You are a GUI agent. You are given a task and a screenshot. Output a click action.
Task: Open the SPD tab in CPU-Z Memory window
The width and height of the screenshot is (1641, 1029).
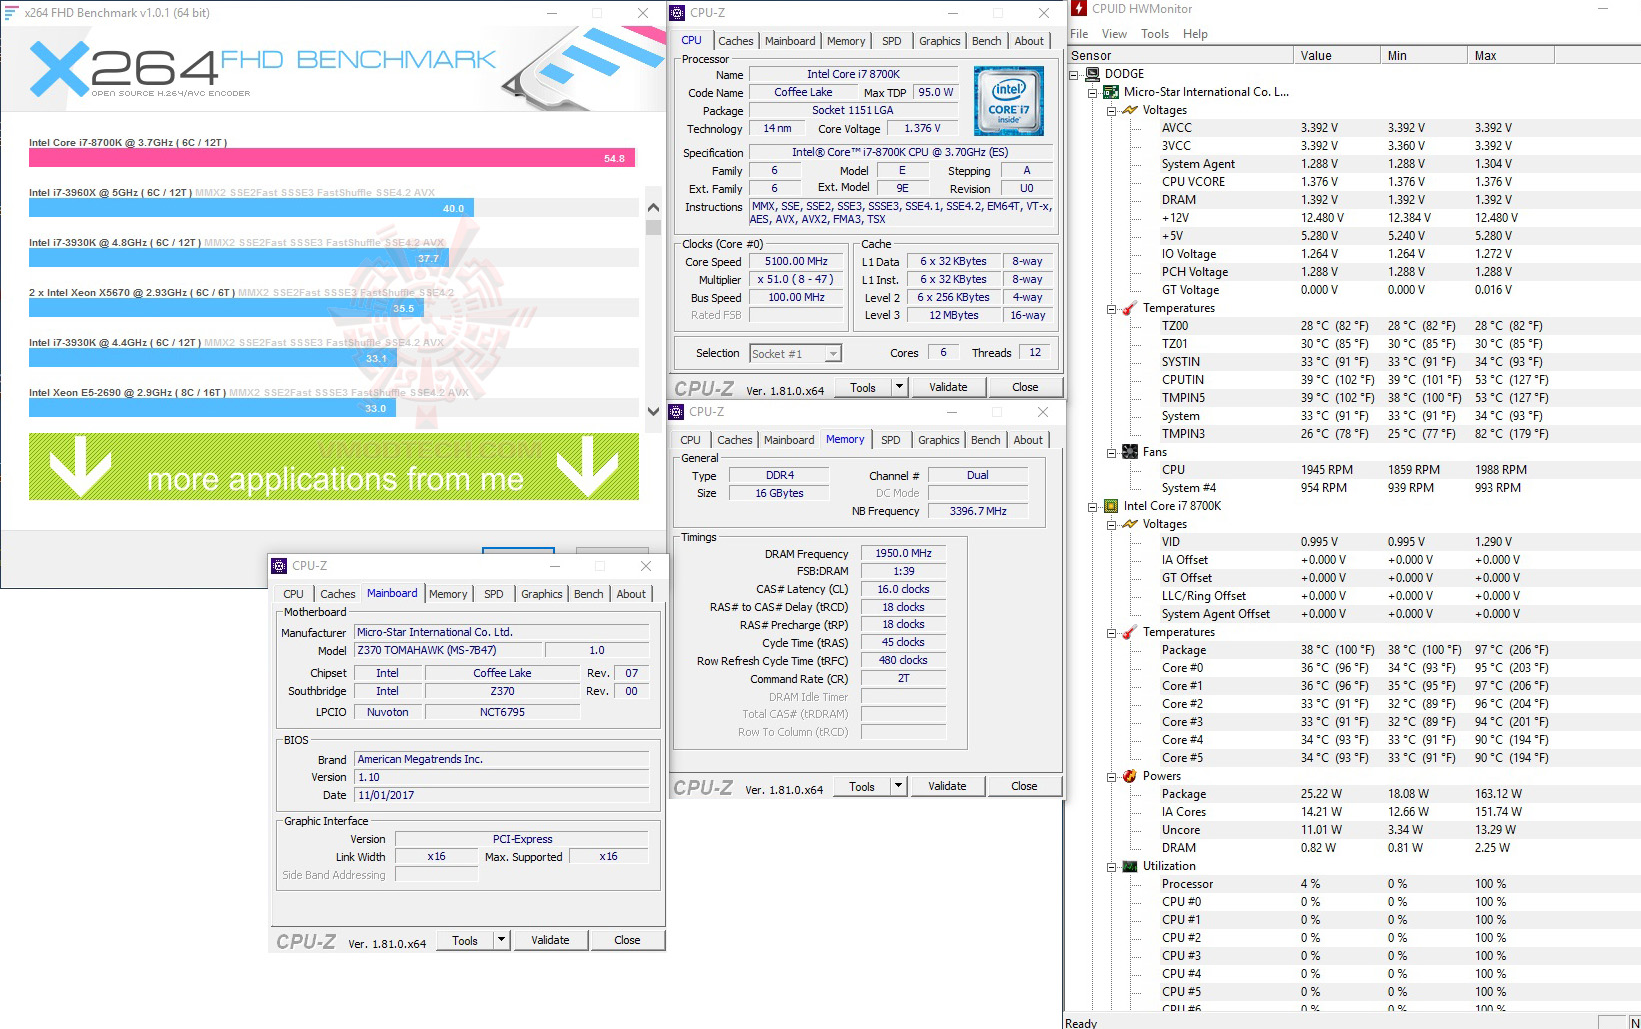(x=891, y=440)
